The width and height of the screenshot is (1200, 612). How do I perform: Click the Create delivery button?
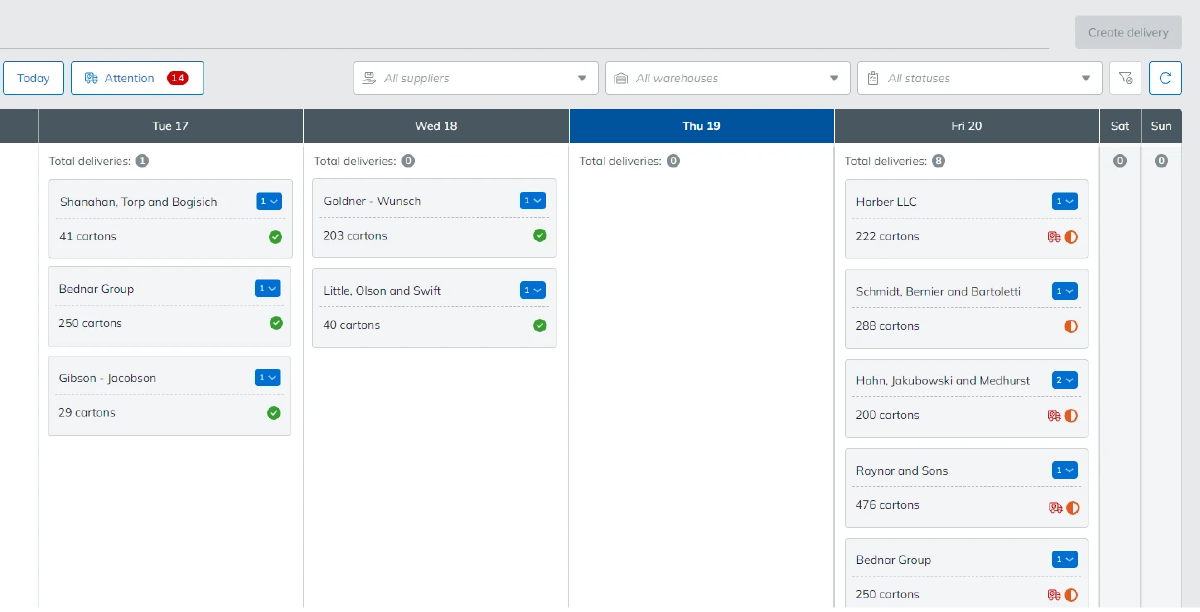[x=1128, y=32]
